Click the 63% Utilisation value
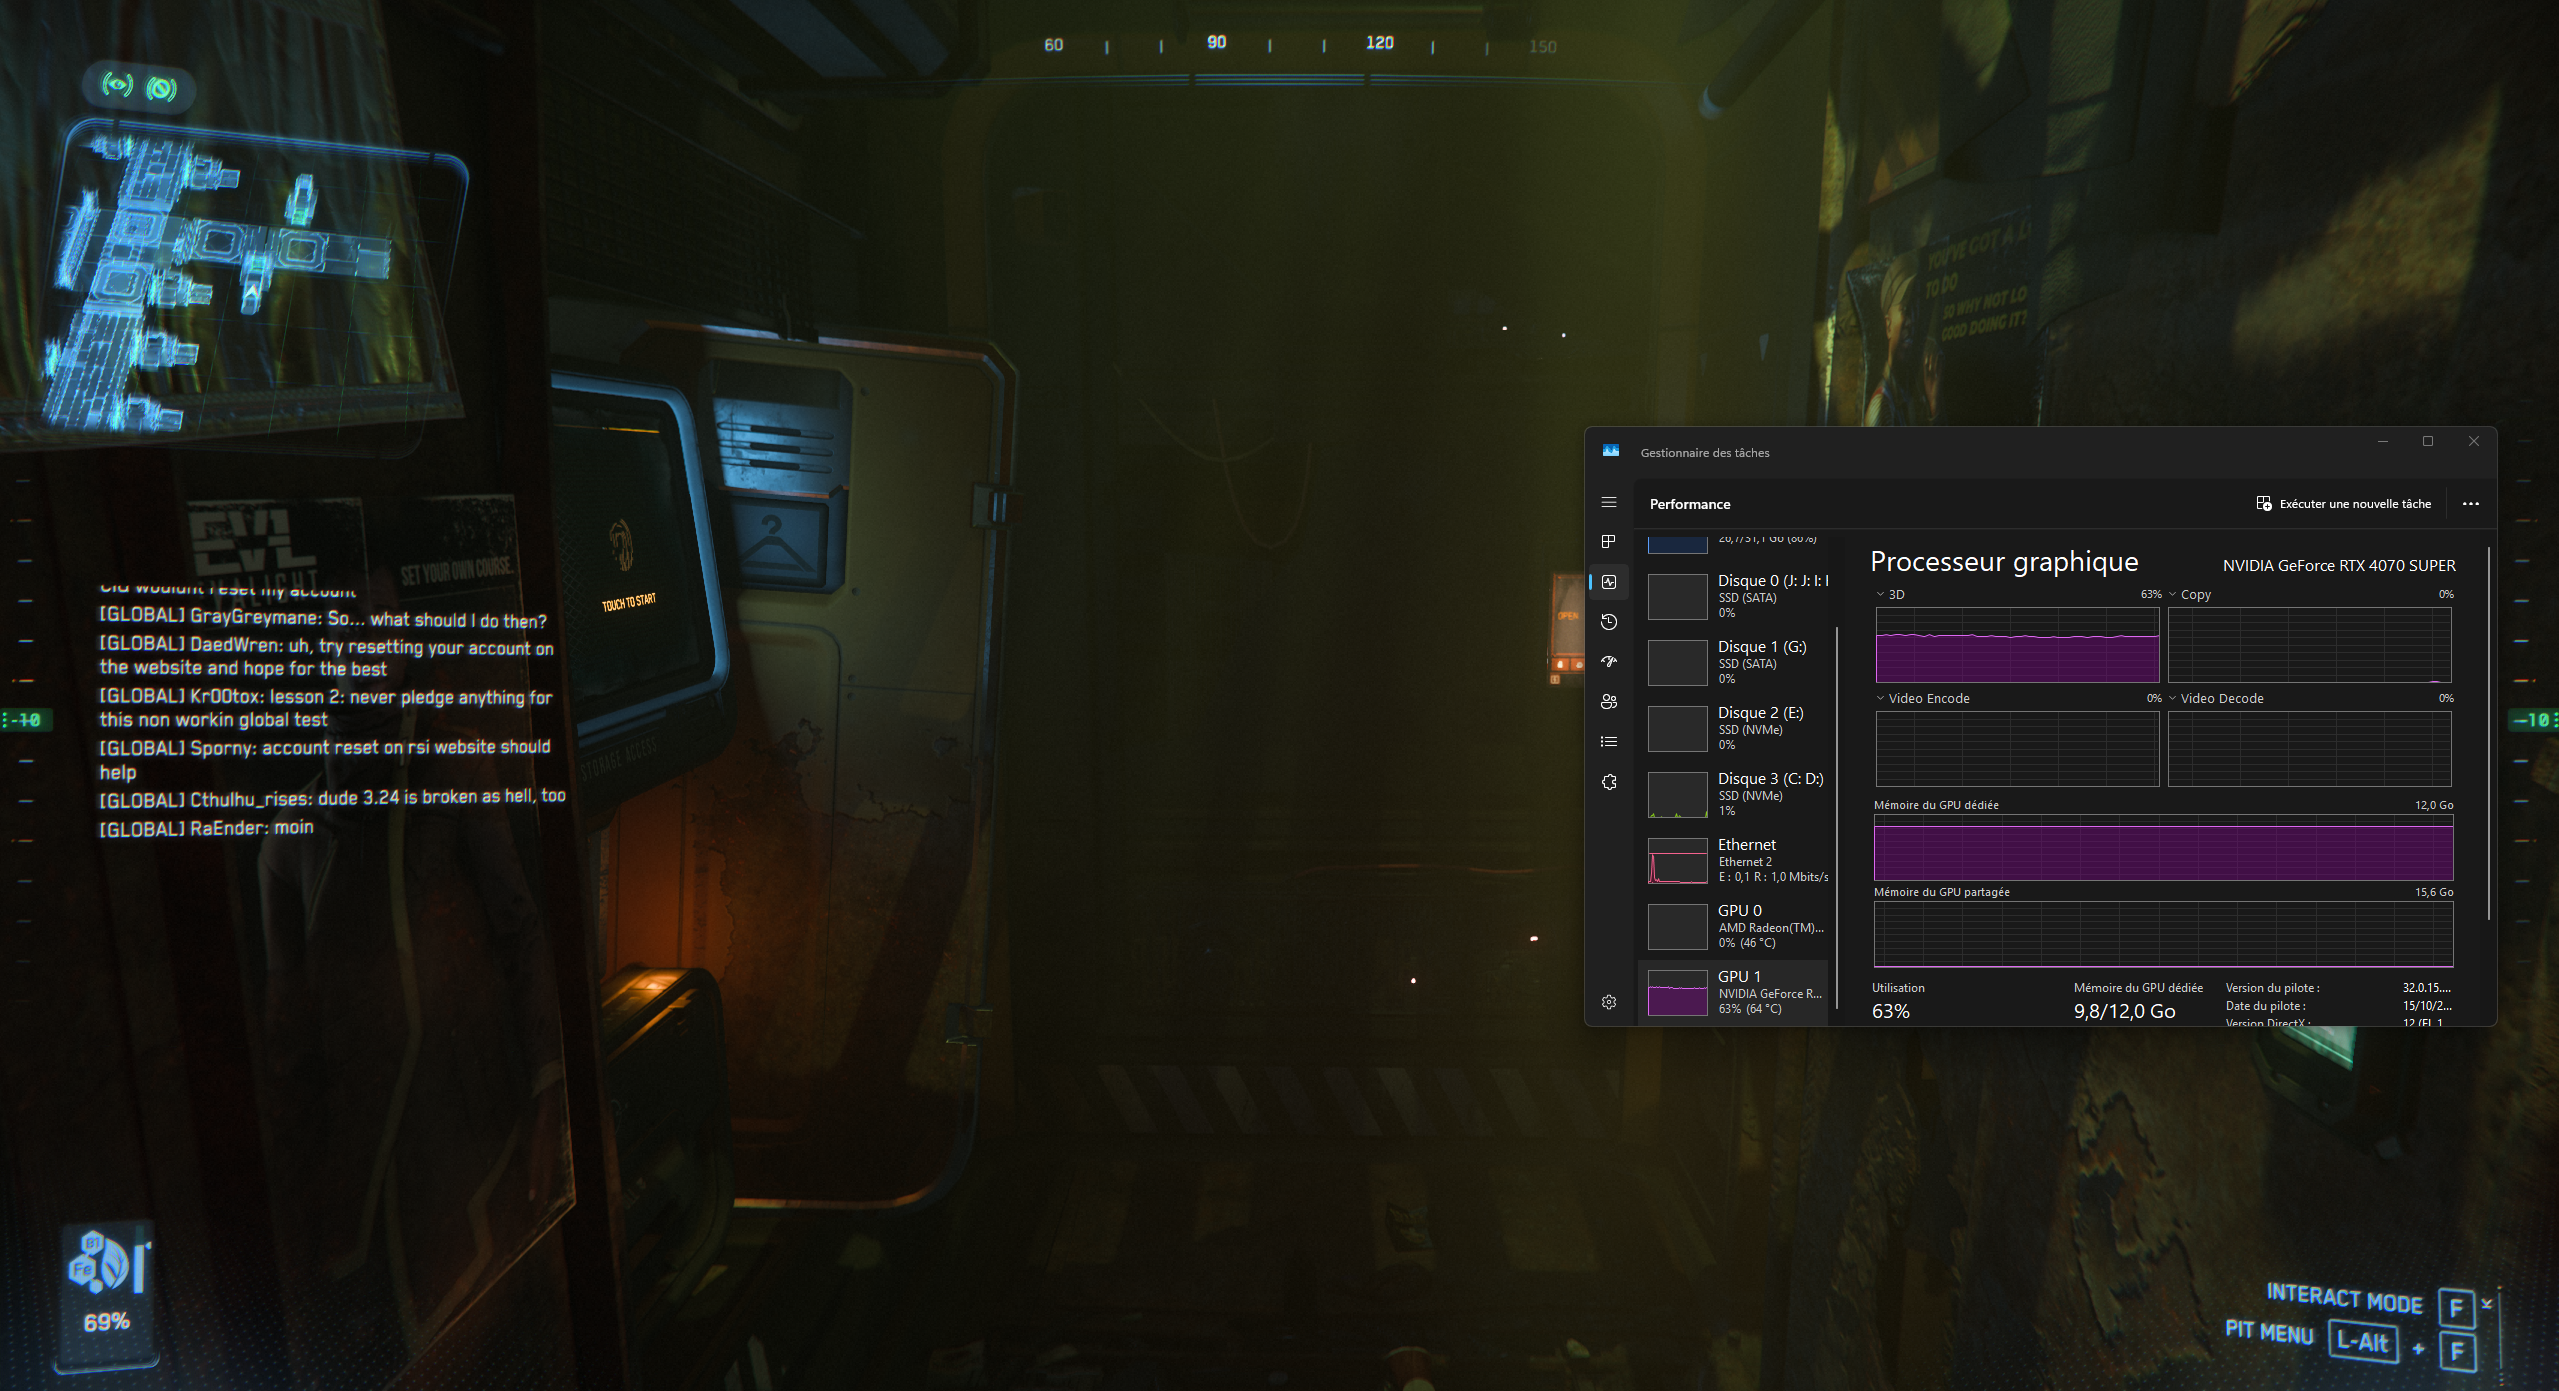The height and width of the screenshot is (1391, 2559). pos(1890,1011)
